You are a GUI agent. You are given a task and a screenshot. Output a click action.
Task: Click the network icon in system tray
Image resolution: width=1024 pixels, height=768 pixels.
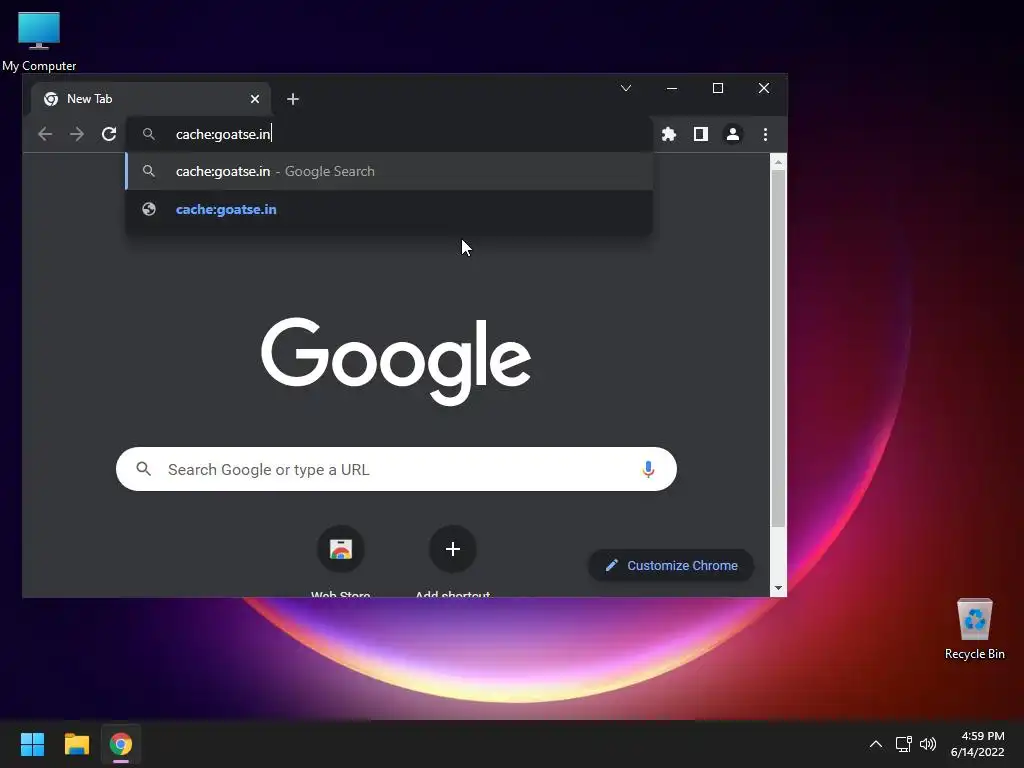pos(903,744)
